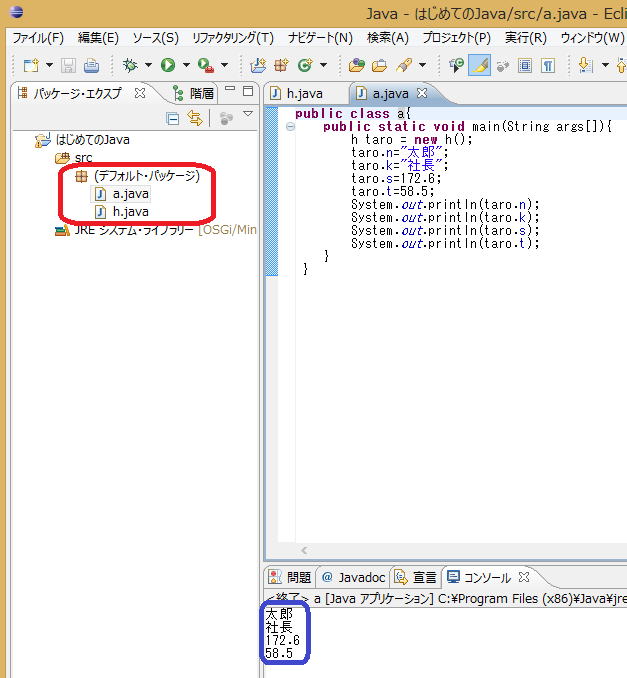This screenshot has height=678, width=627.
Task: Collapse the main method fold marker
Action: (290, 127)
